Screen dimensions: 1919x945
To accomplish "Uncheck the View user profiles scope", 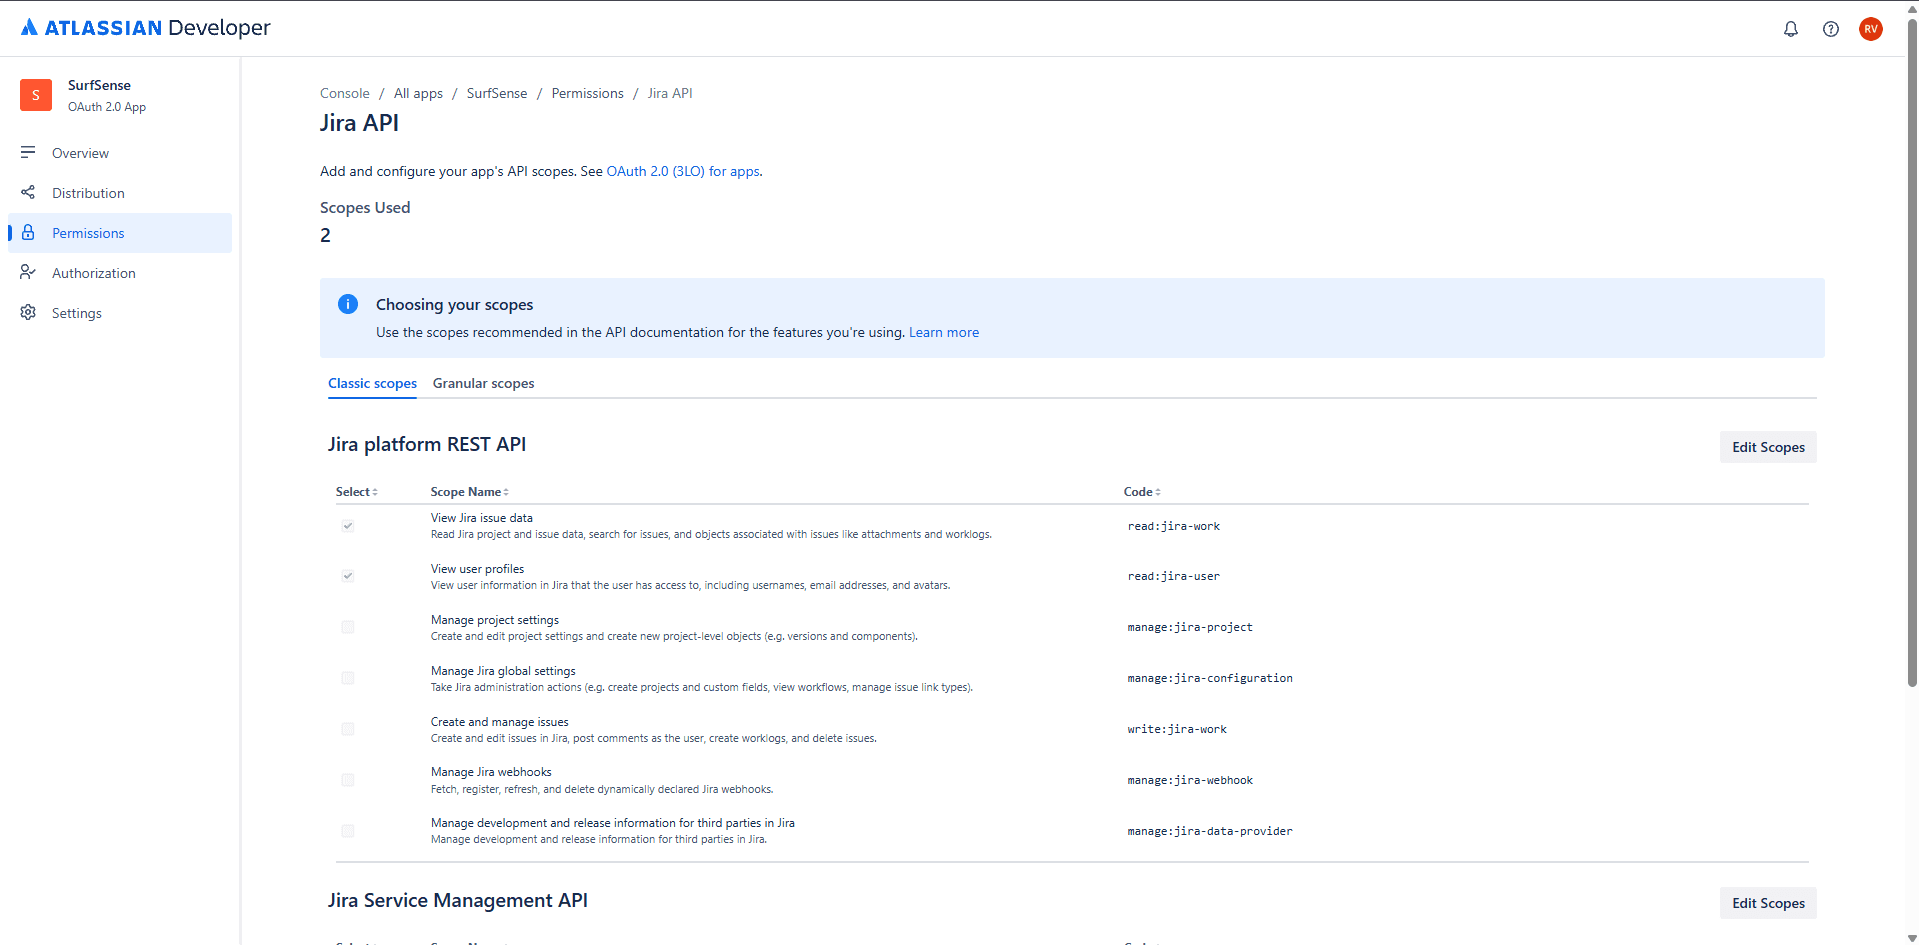I will click(347, 576).
